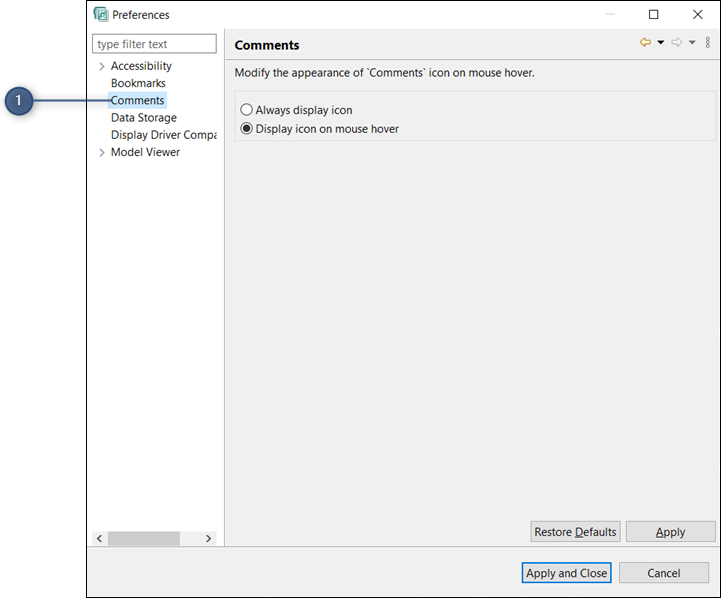Select the Always display icon option

pos(247,110)
